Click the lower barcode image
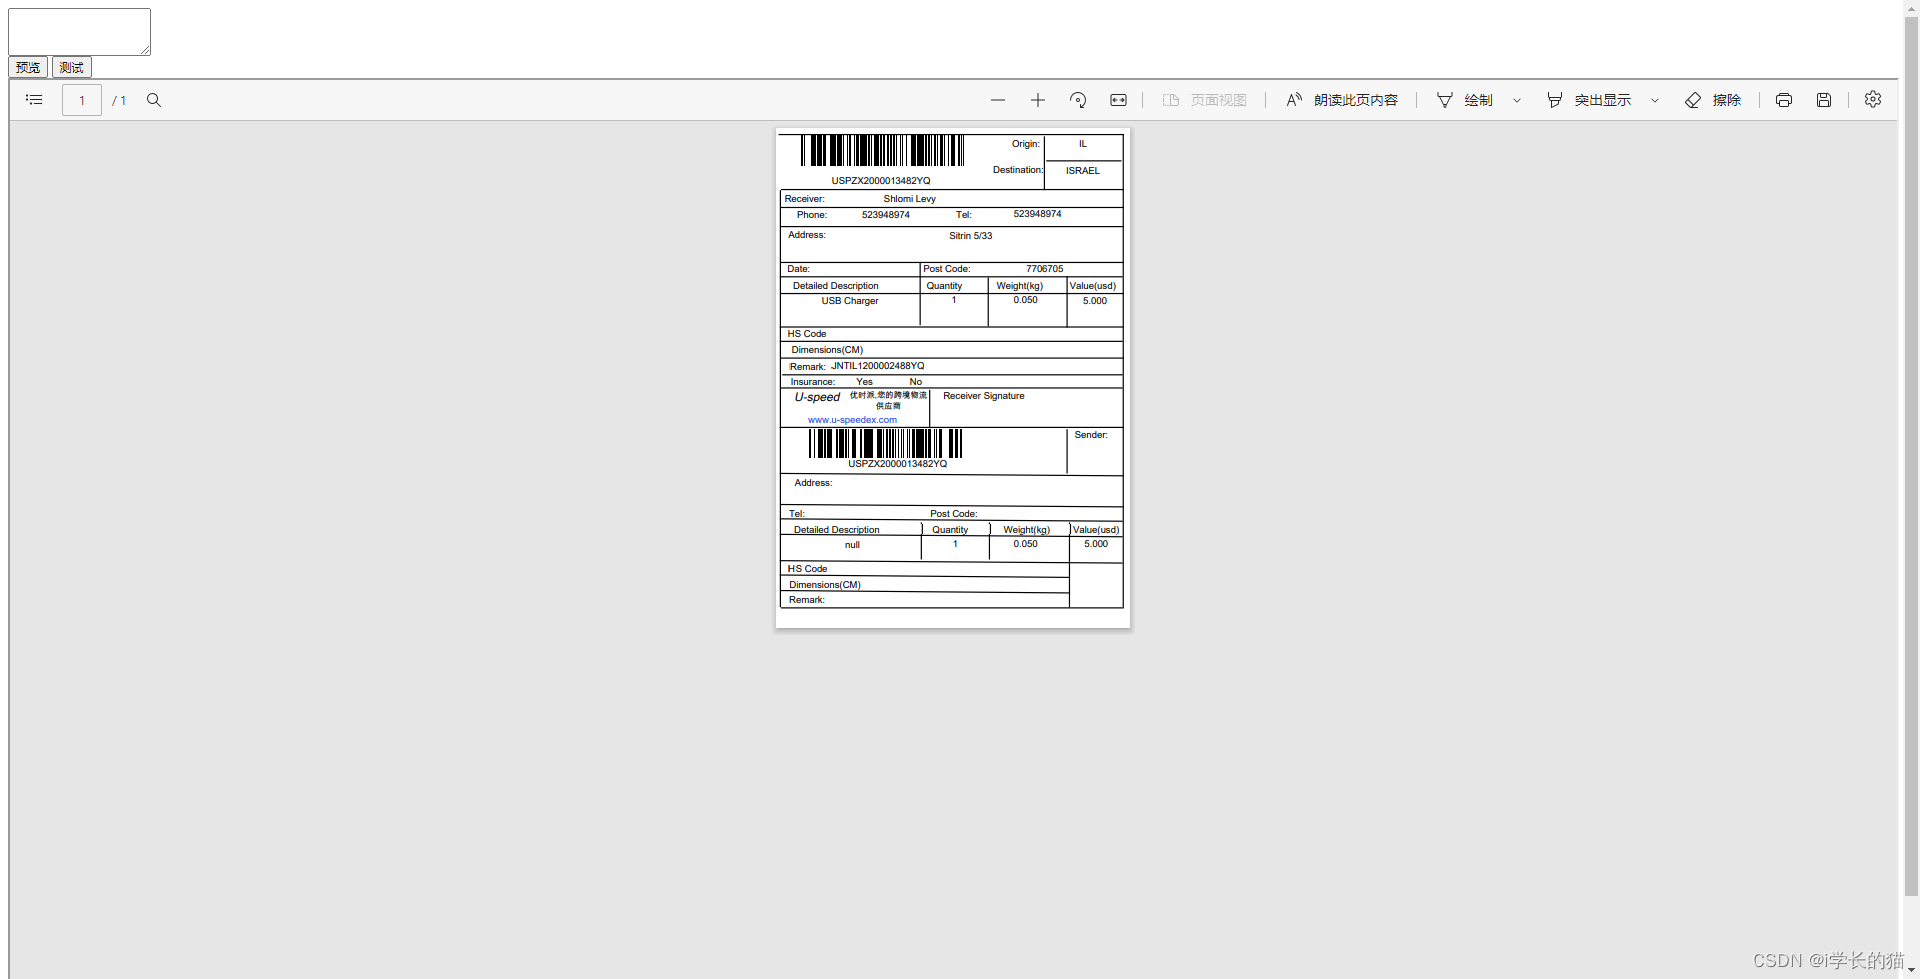Viewport: 1920px width, 979px height. 885,443
